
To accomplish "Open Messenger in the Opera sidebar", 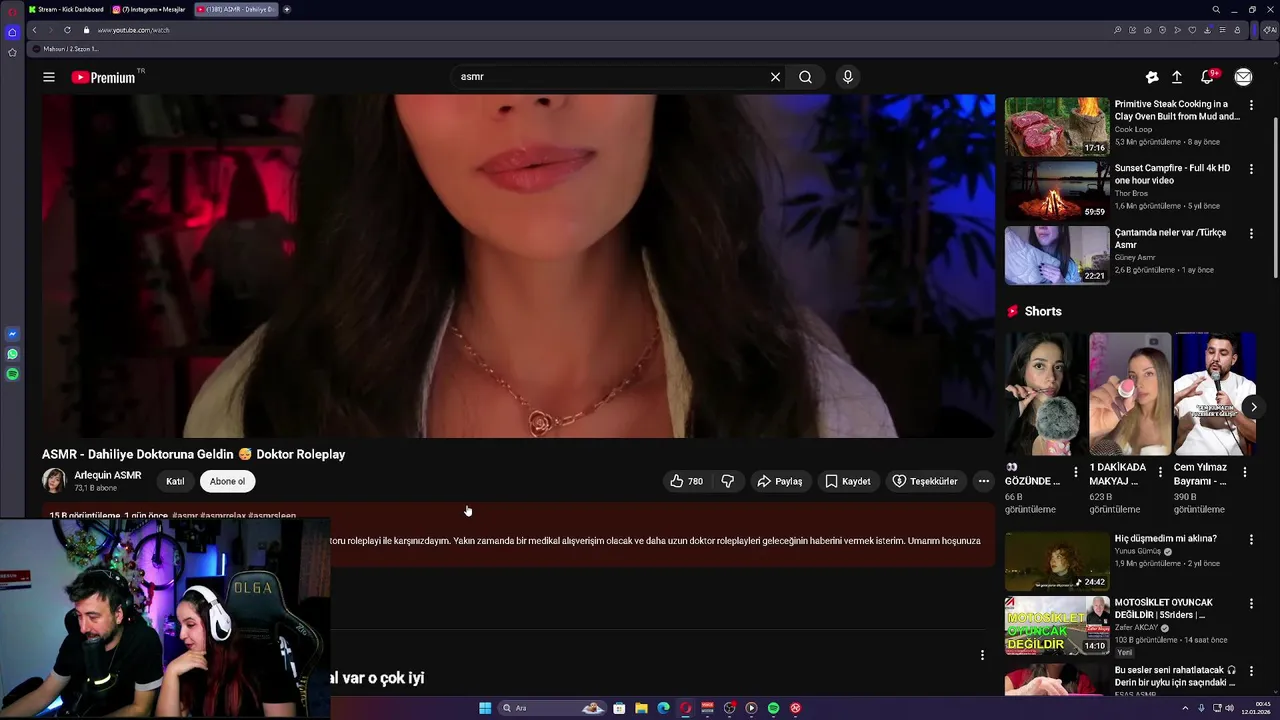I will [x=12, y=334].
